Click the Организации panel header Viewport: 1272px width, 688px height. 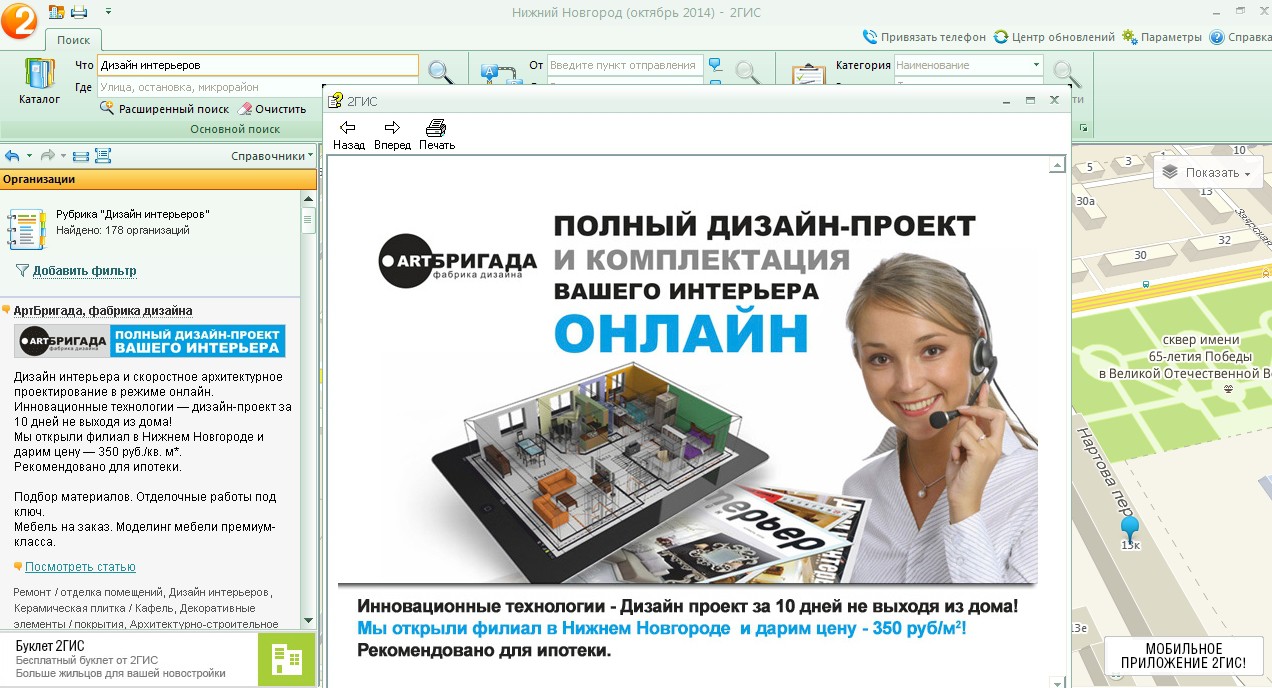coord(158,179)
